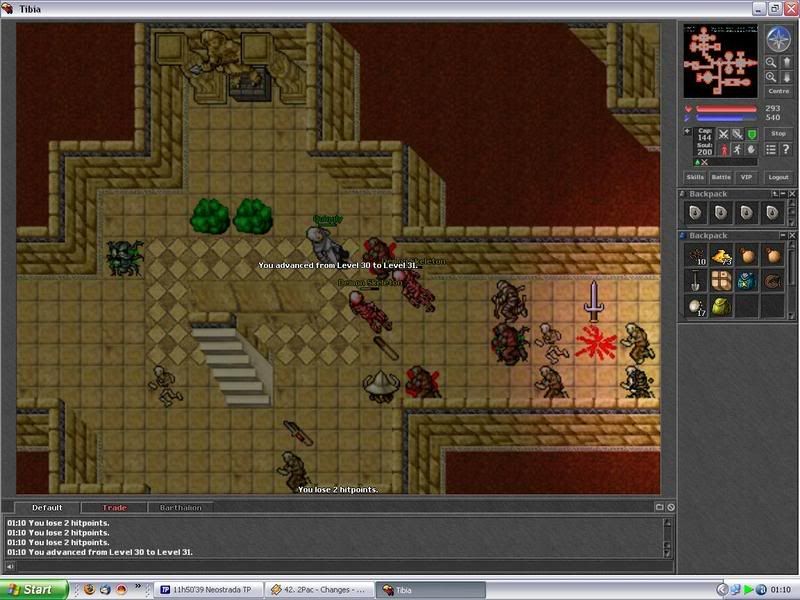Zoom in the minimap

tap(771, 77)
